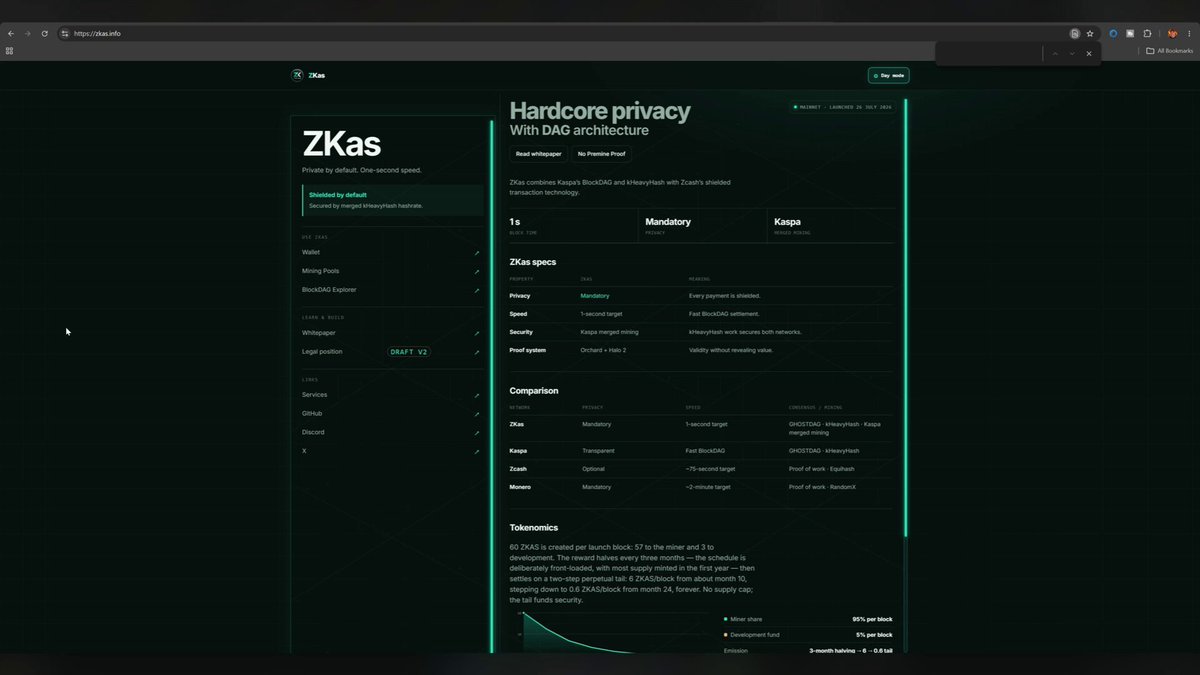This screenshot has width=1200, height=675.
Task: Open the Mining Pools link
Action: pyautogui.click(x=320, y=271)
